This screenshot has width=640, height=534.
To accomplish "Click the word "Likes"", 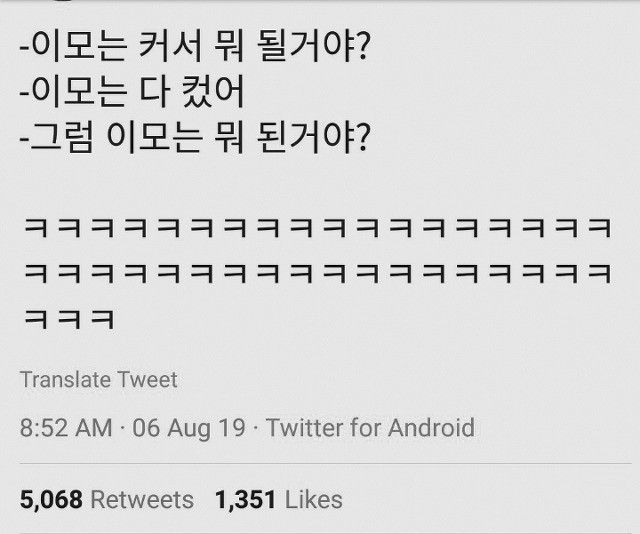I will pos(313,499).
